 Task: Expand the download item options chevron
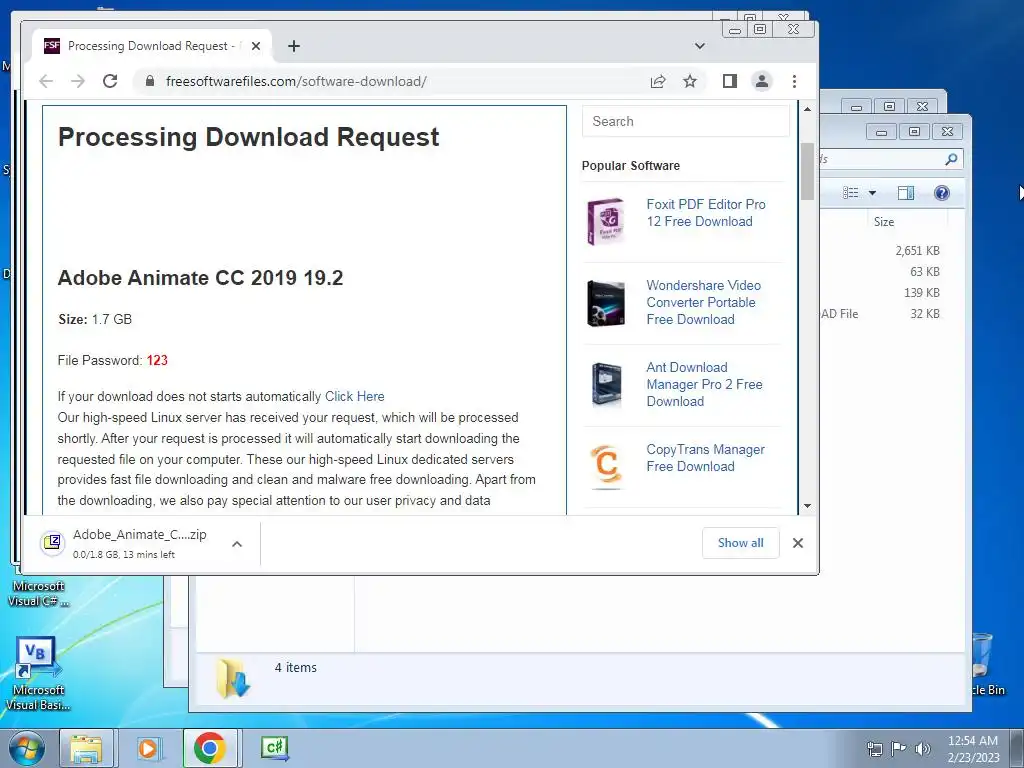237,543
